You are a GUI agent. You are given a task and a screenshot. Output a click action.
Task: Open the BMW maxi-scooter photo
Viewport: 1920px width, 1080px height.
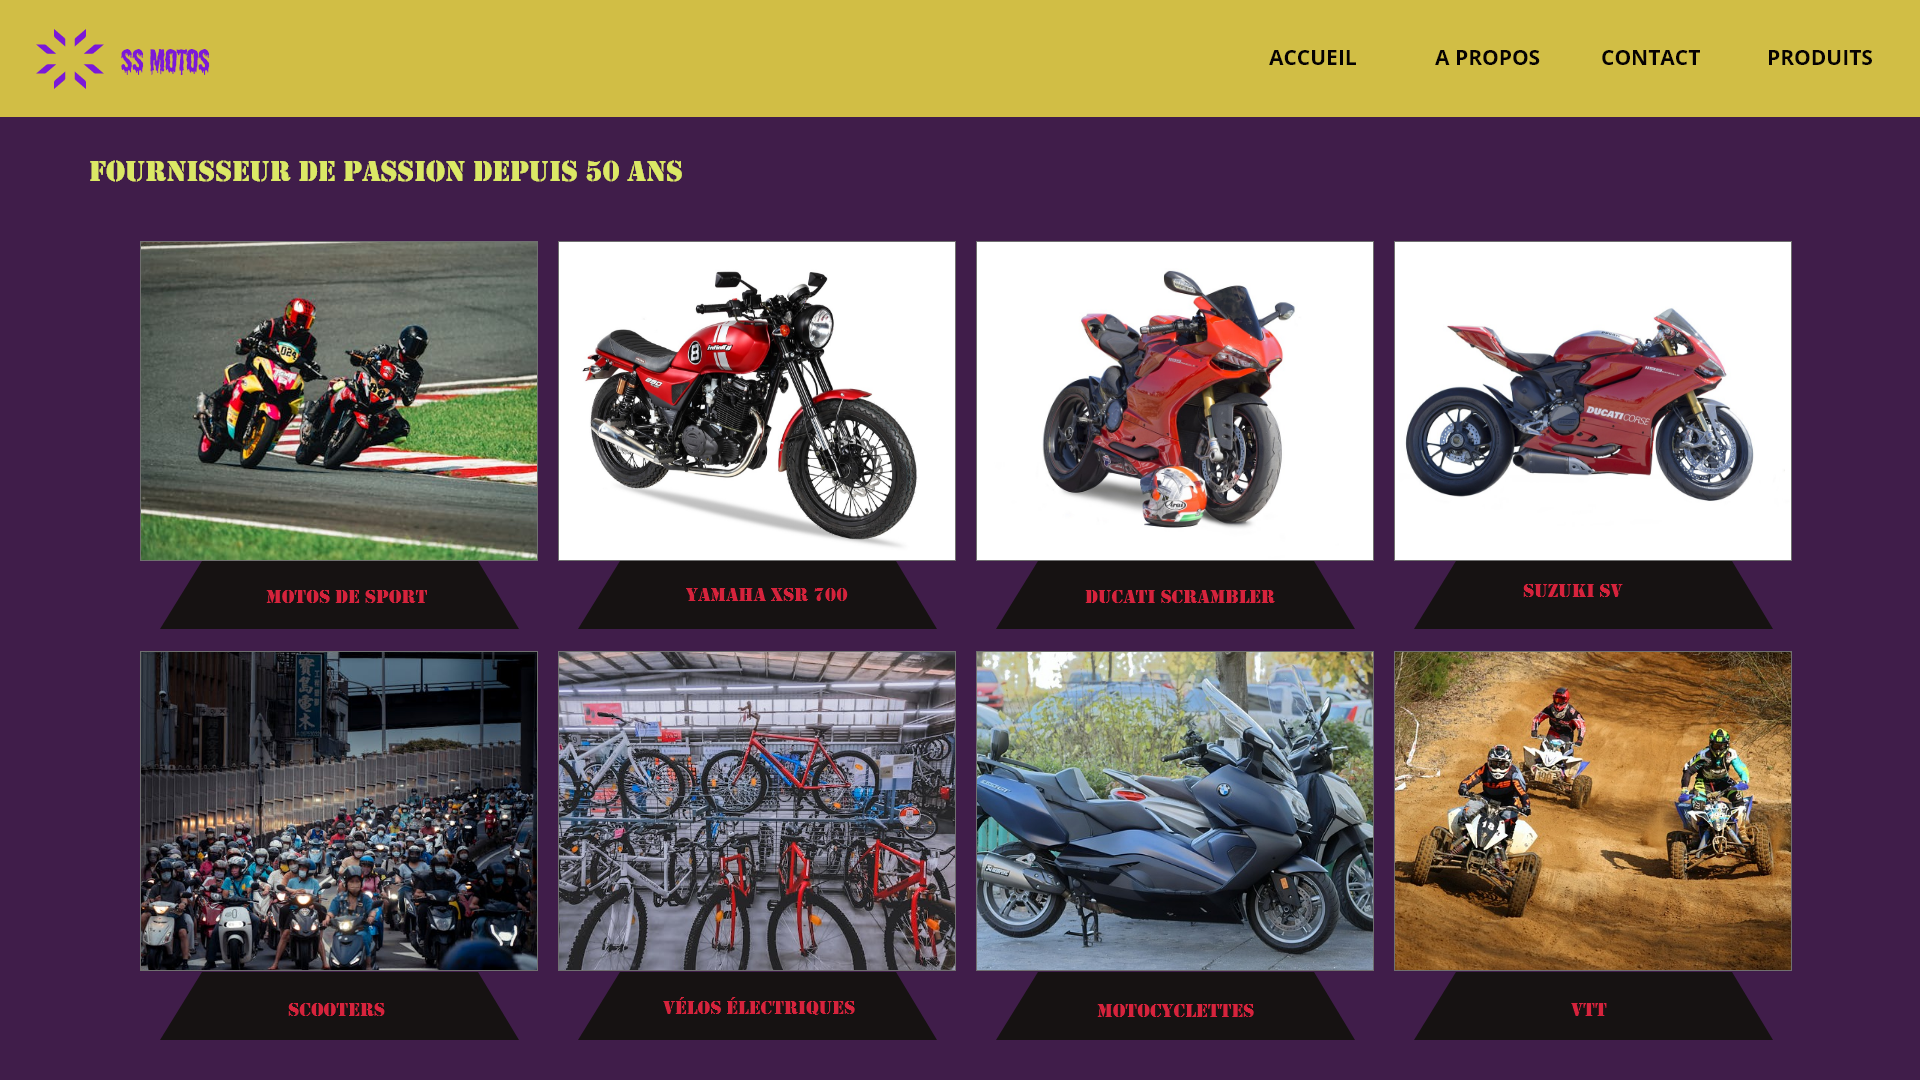click(1175, 811)
